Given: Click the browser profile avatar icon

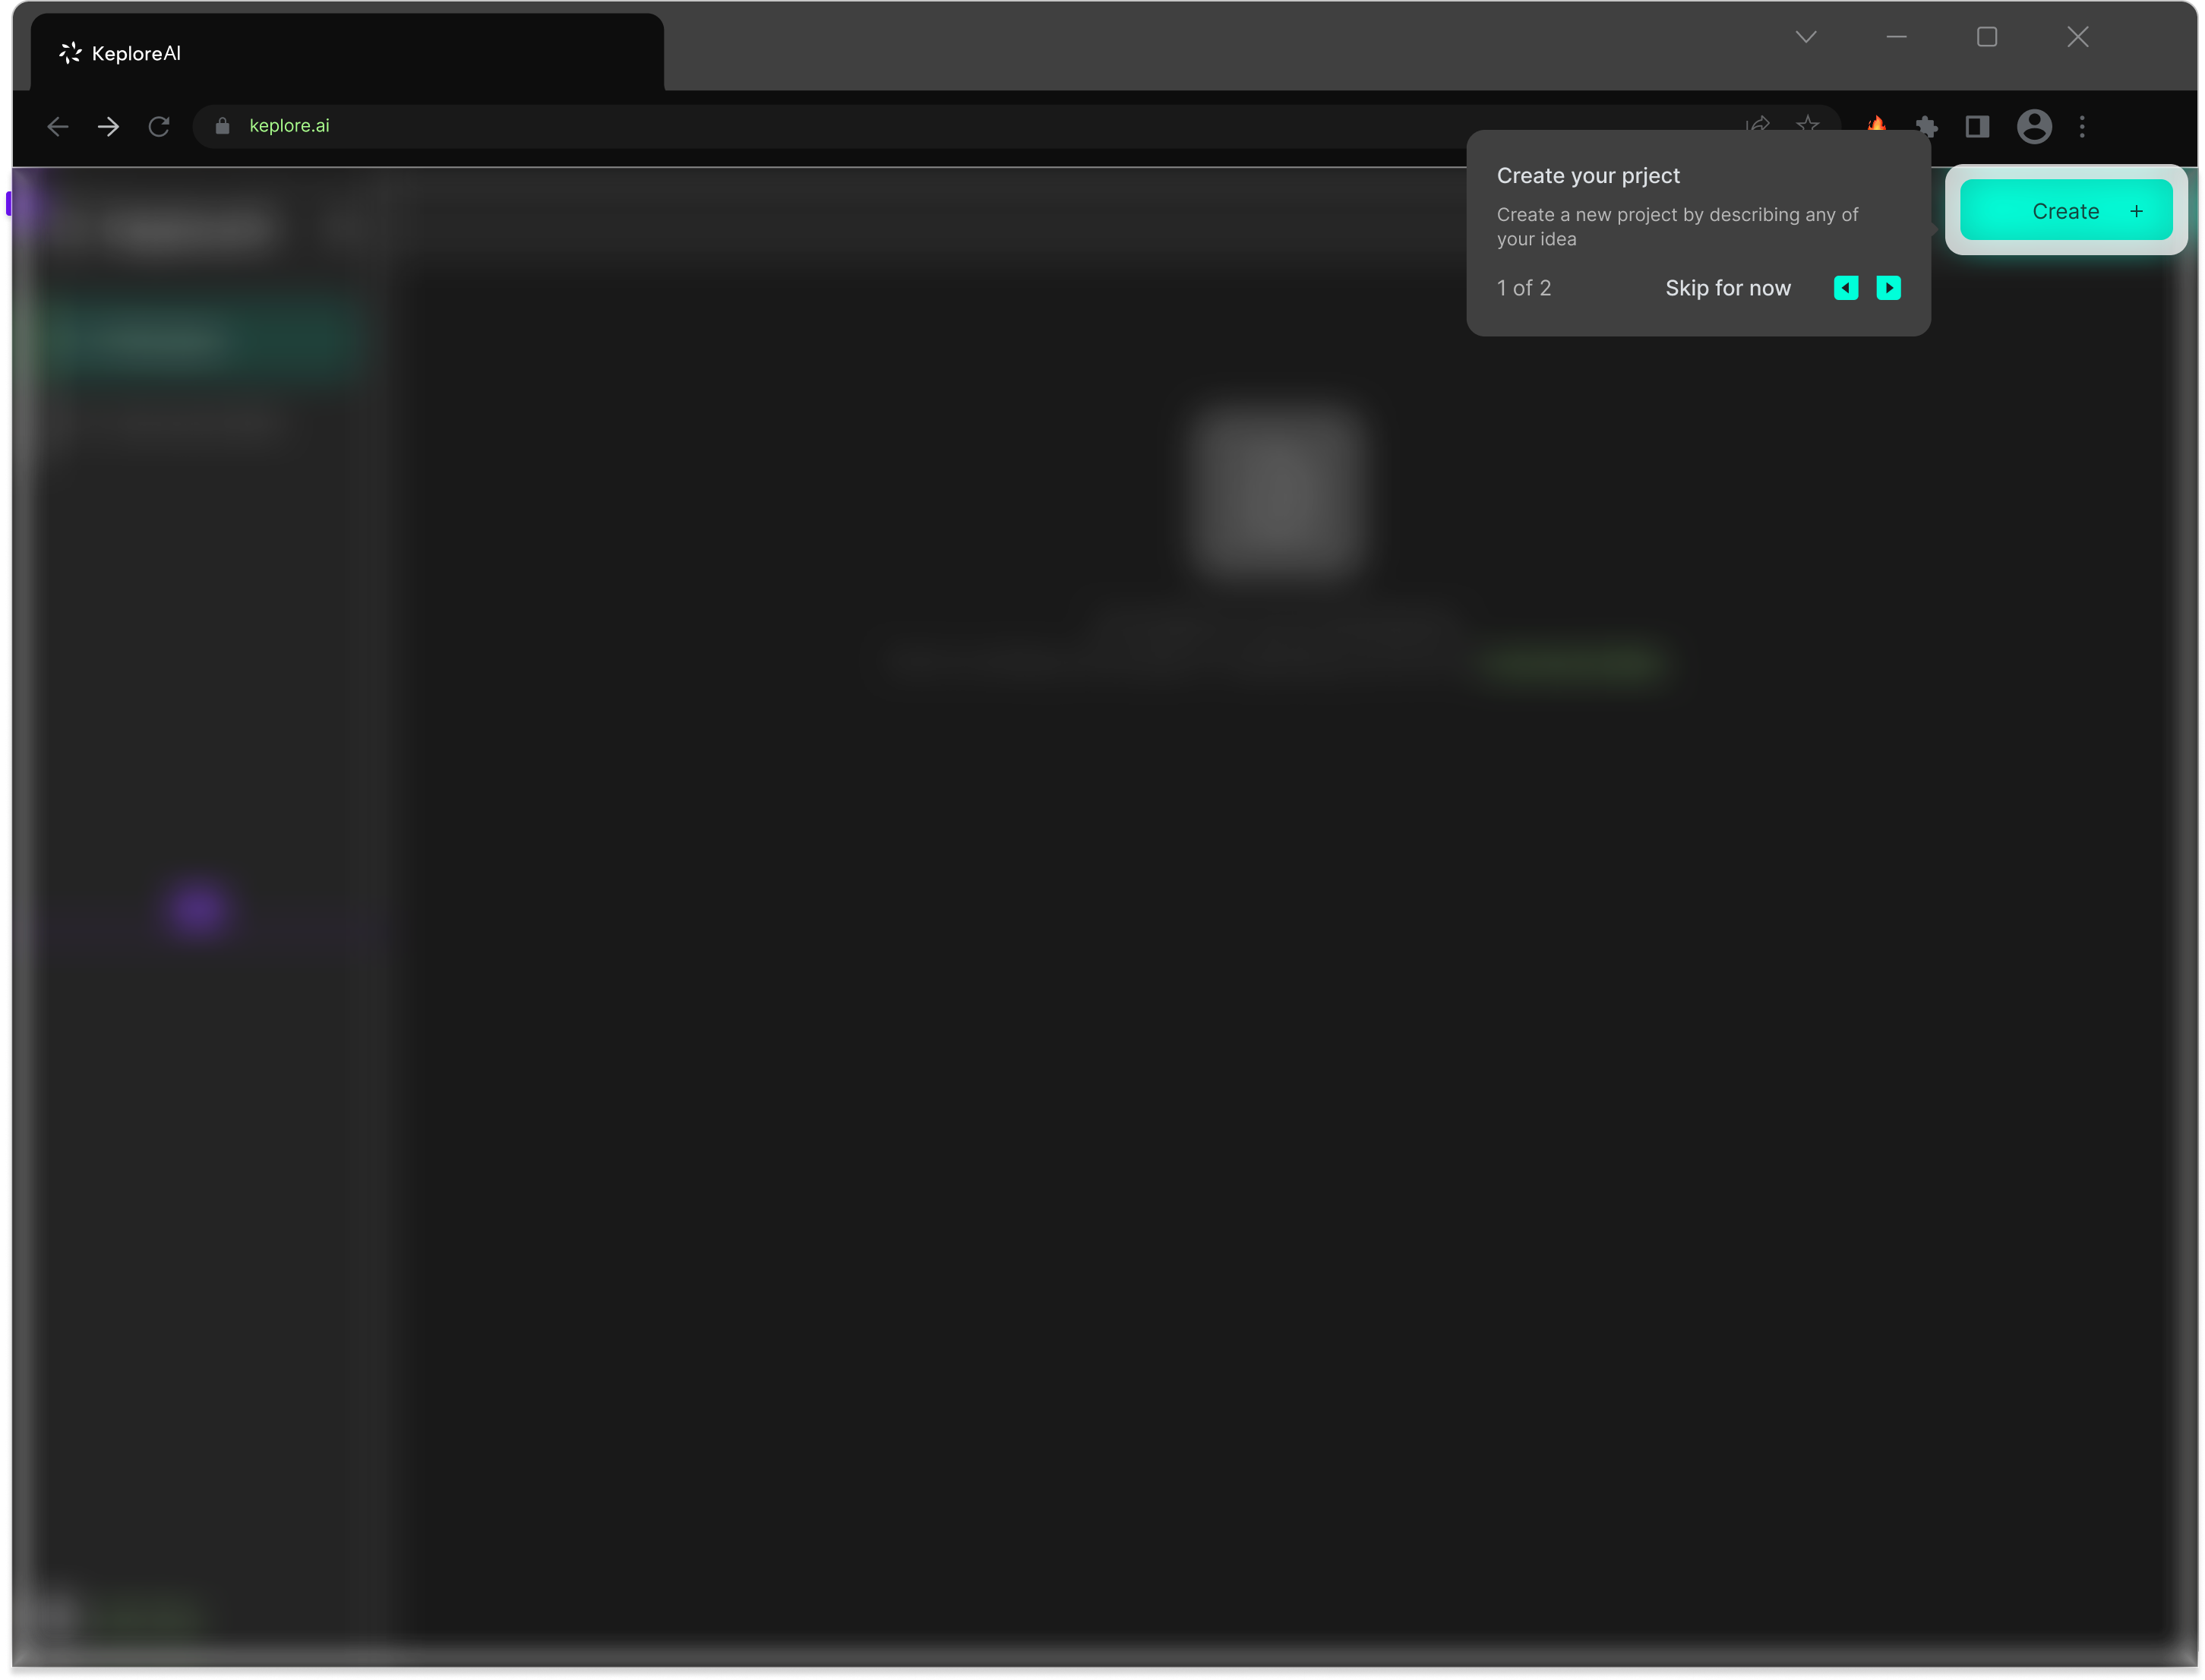Looking at the screenshot, I should pos(2033,126).
